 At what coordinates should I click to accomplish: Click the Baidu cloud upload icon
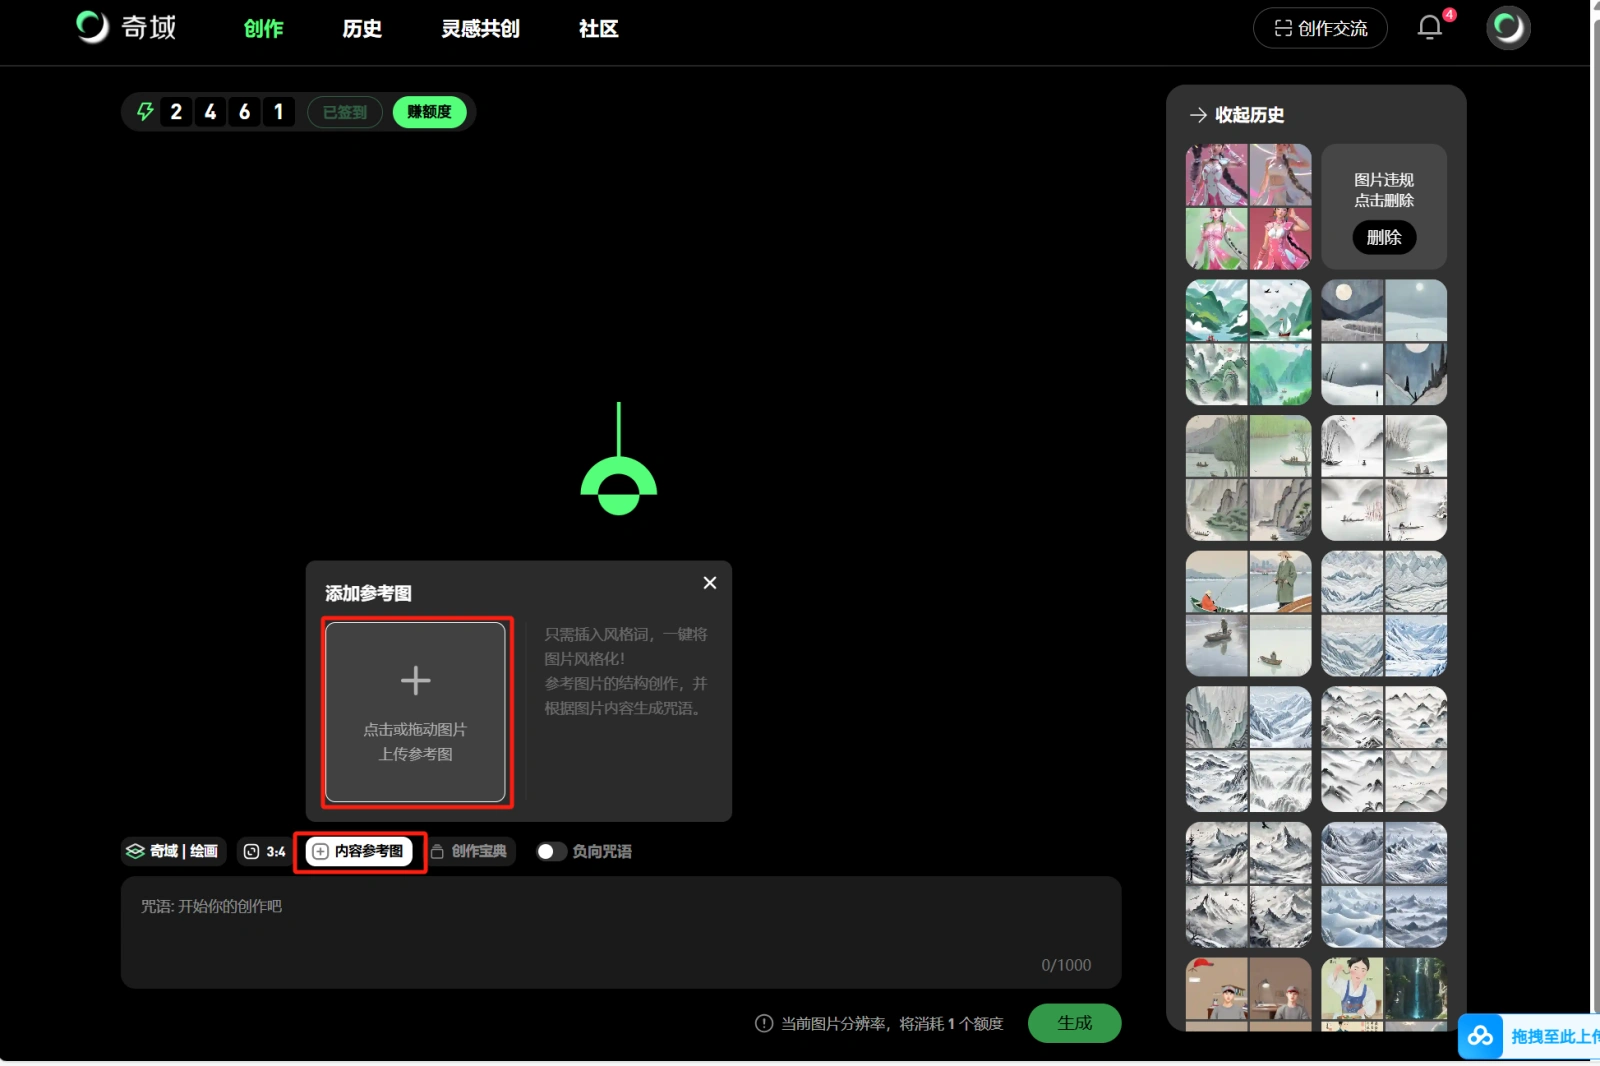click(1481, 1036)
